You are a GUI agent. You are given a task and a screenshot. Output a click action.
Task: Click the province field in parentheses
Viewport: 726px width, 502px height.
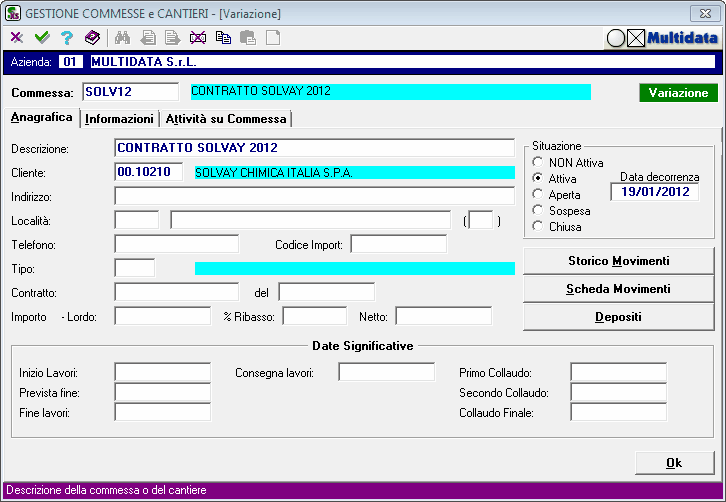point(481,220)
